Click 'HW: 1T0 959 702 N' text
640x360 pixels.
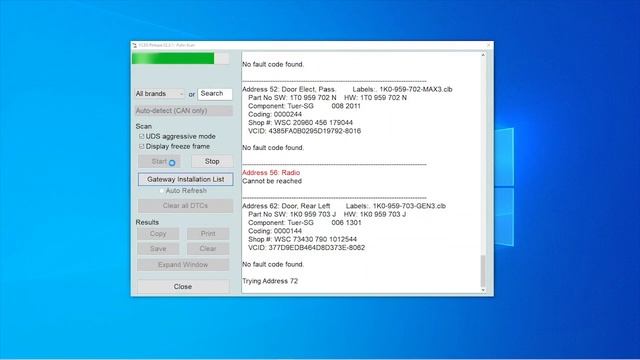pos(376,98)
